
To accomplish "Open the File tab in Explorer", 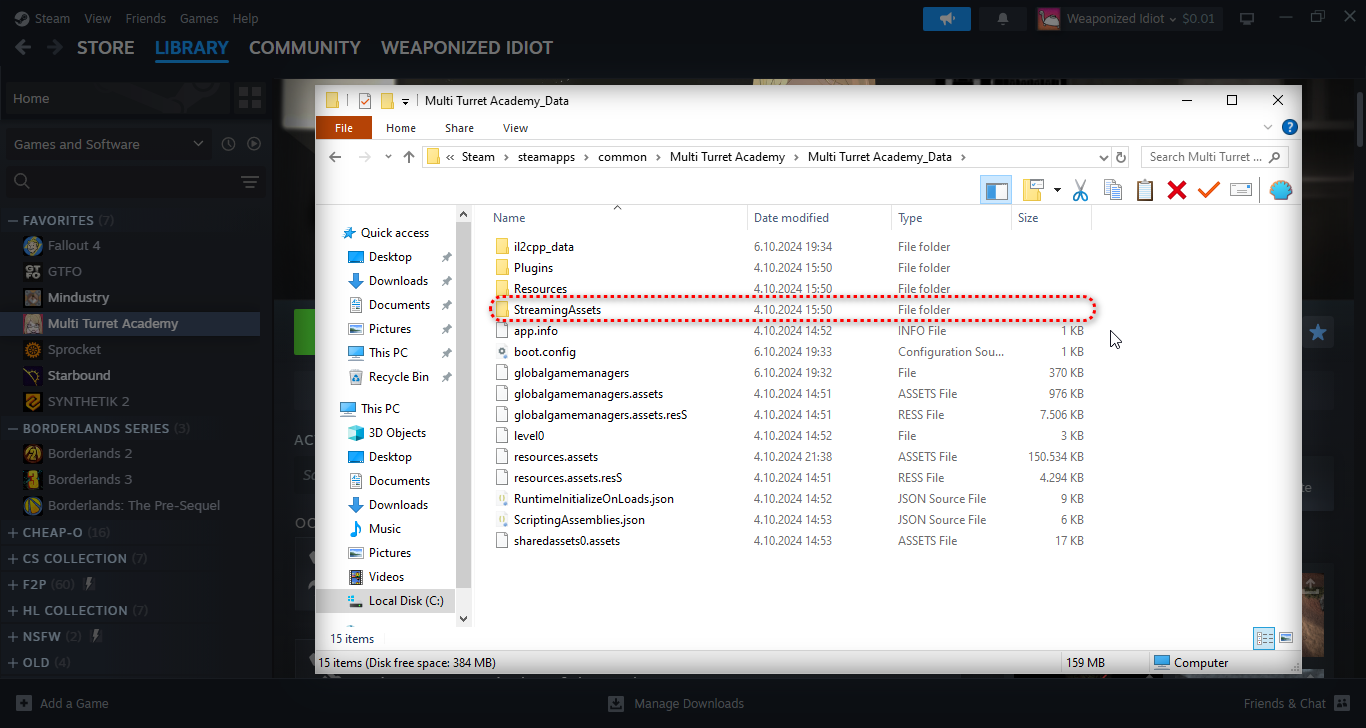I will tap(344, 128).
